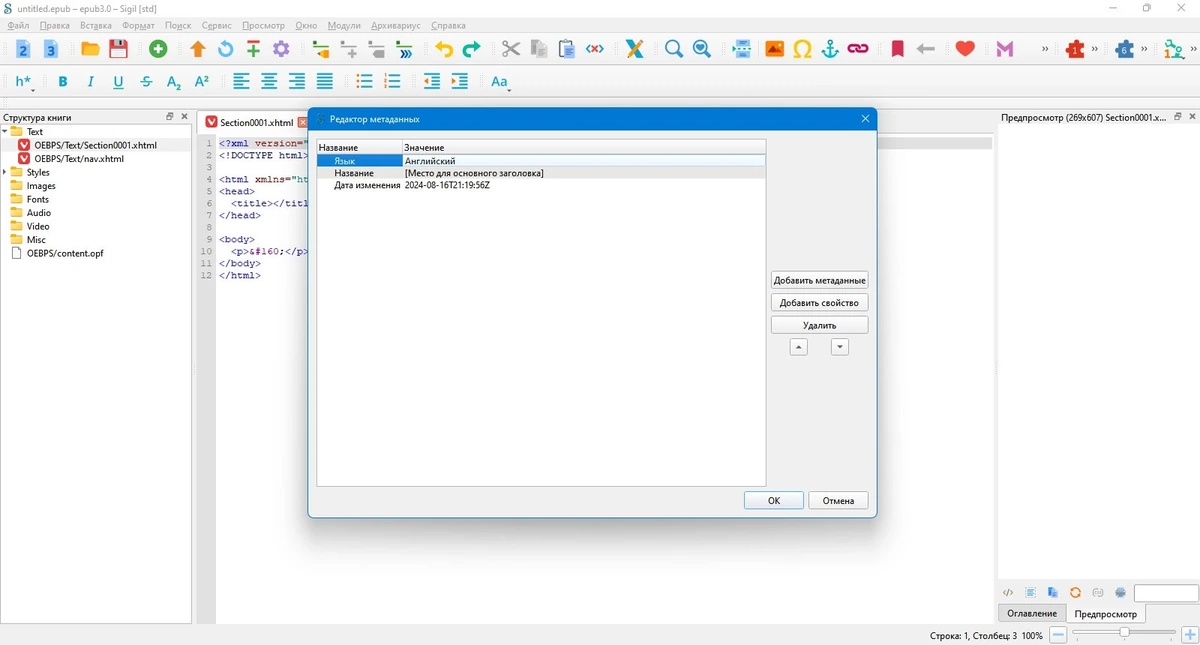Select the Дата изменения metadata row
This screenshot has width=1200, height=645.
(x=541, y=185)
